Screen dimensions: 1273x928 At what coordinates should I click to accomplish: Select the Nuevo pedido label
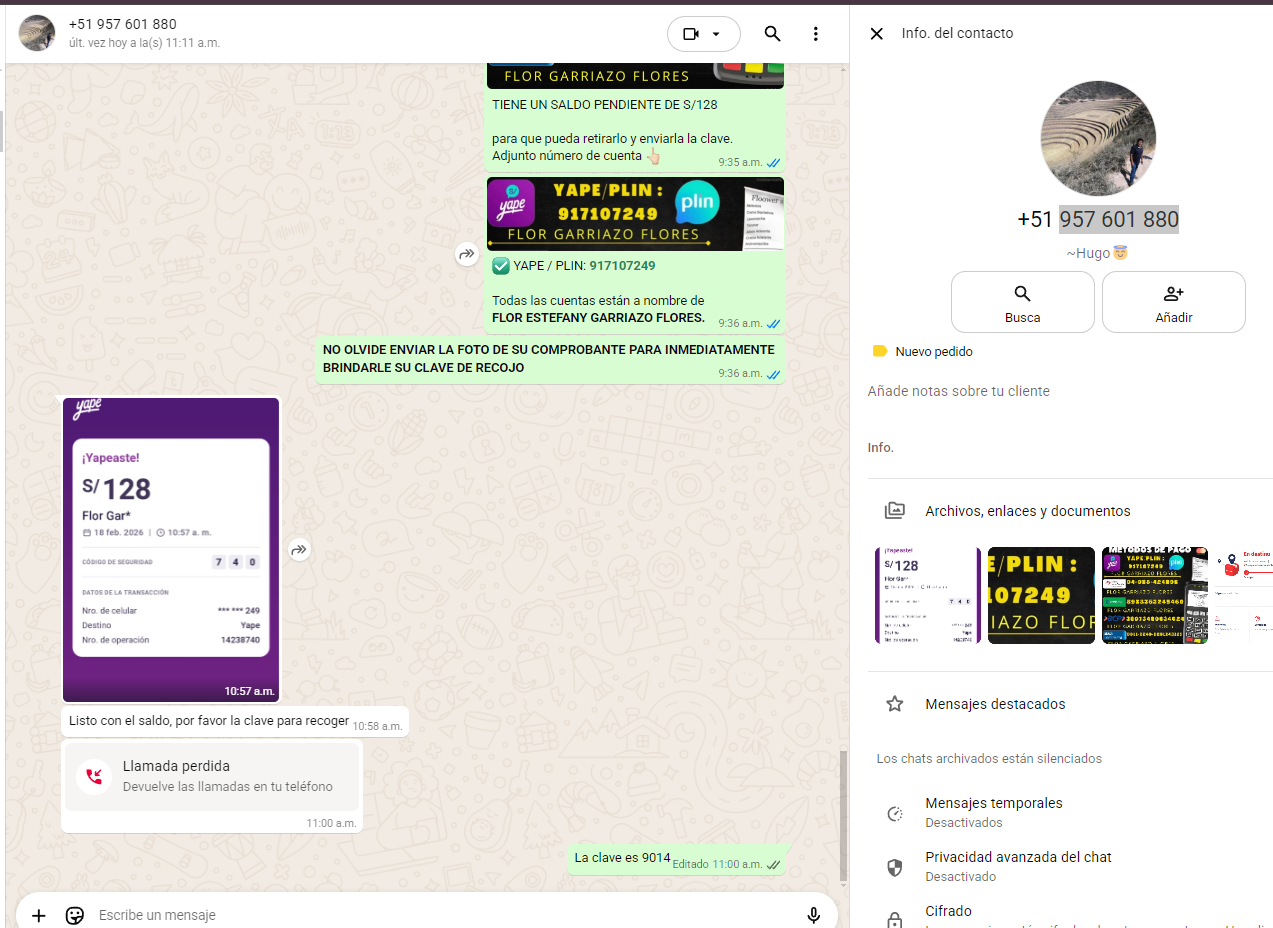pyautogui.click(x=933, y=352)
